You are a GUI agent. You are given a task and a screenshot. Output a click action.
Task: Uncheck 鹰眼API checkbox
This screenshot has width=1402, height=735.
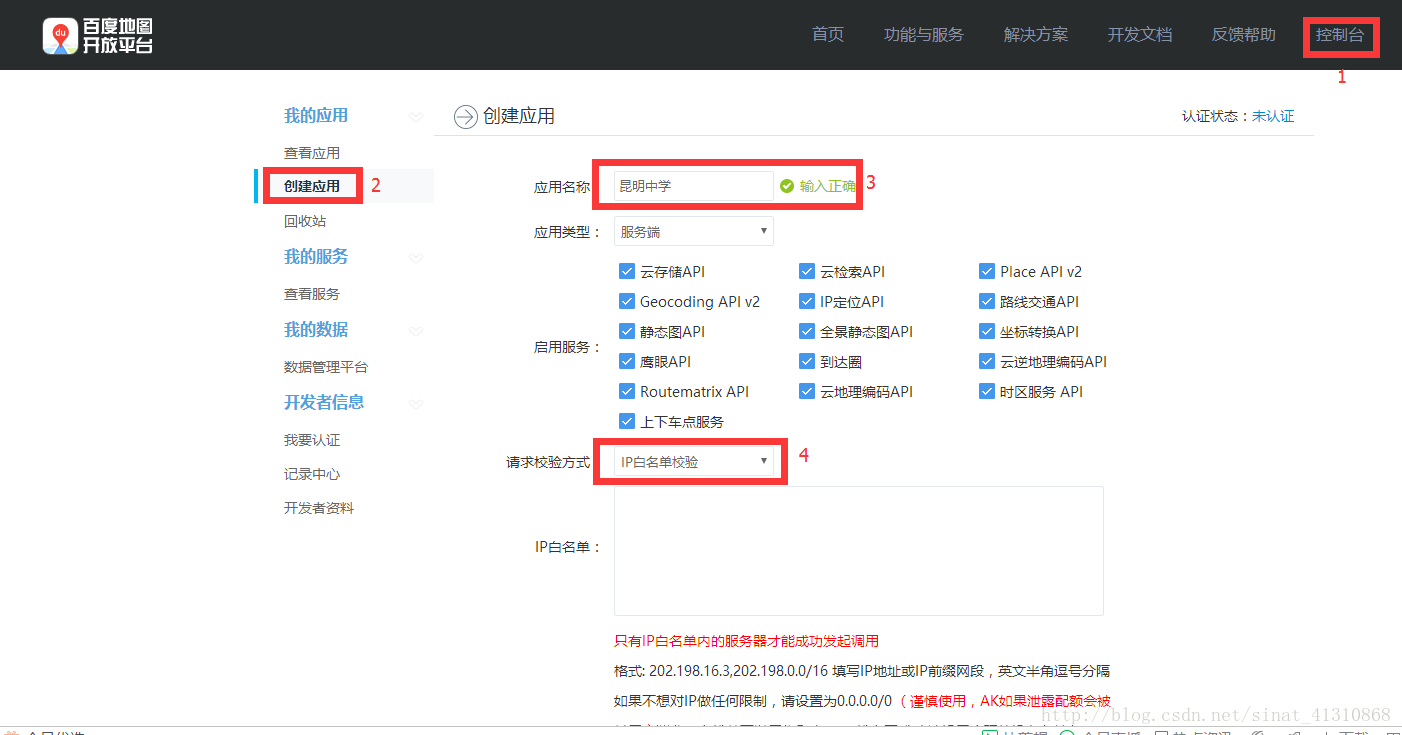[x=627, y=361]
